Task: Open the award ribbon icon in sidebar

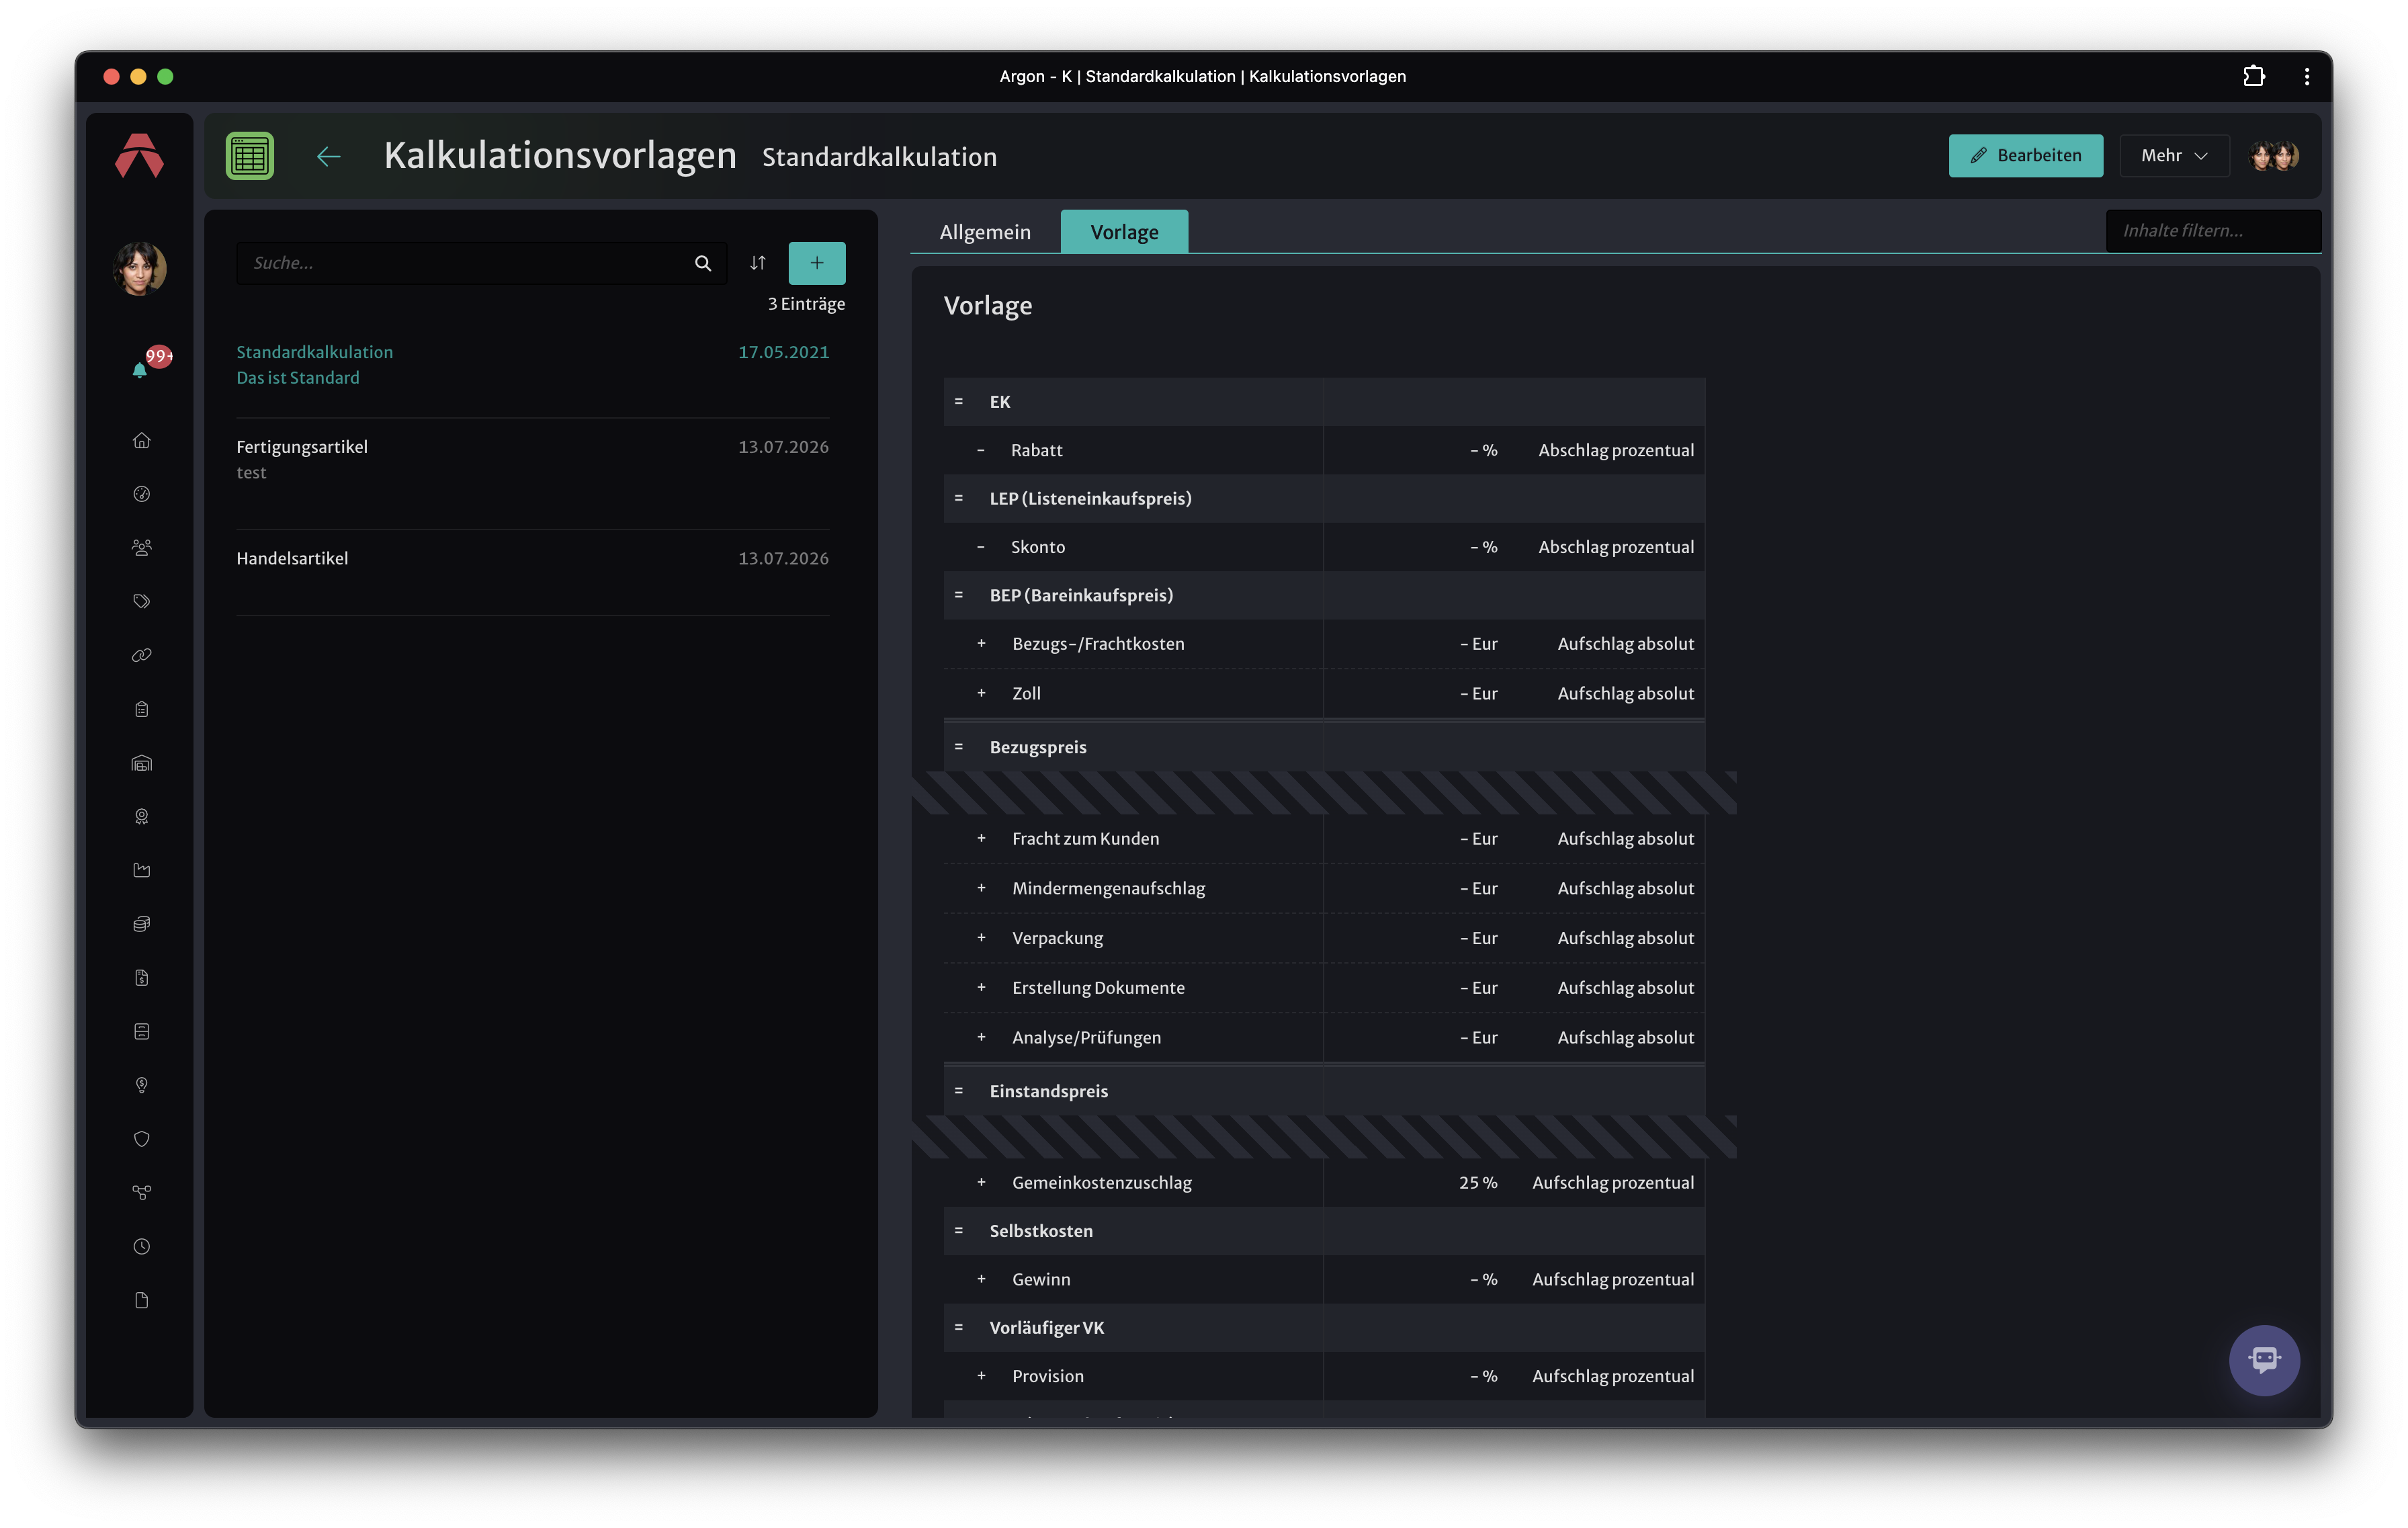Action: (x=141, y=816)
